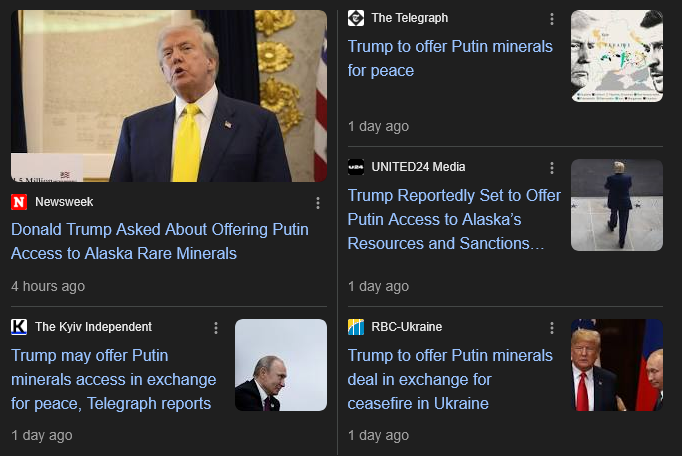Click the Newsweek logo icon
682x456 pixels.
(19, 202)
